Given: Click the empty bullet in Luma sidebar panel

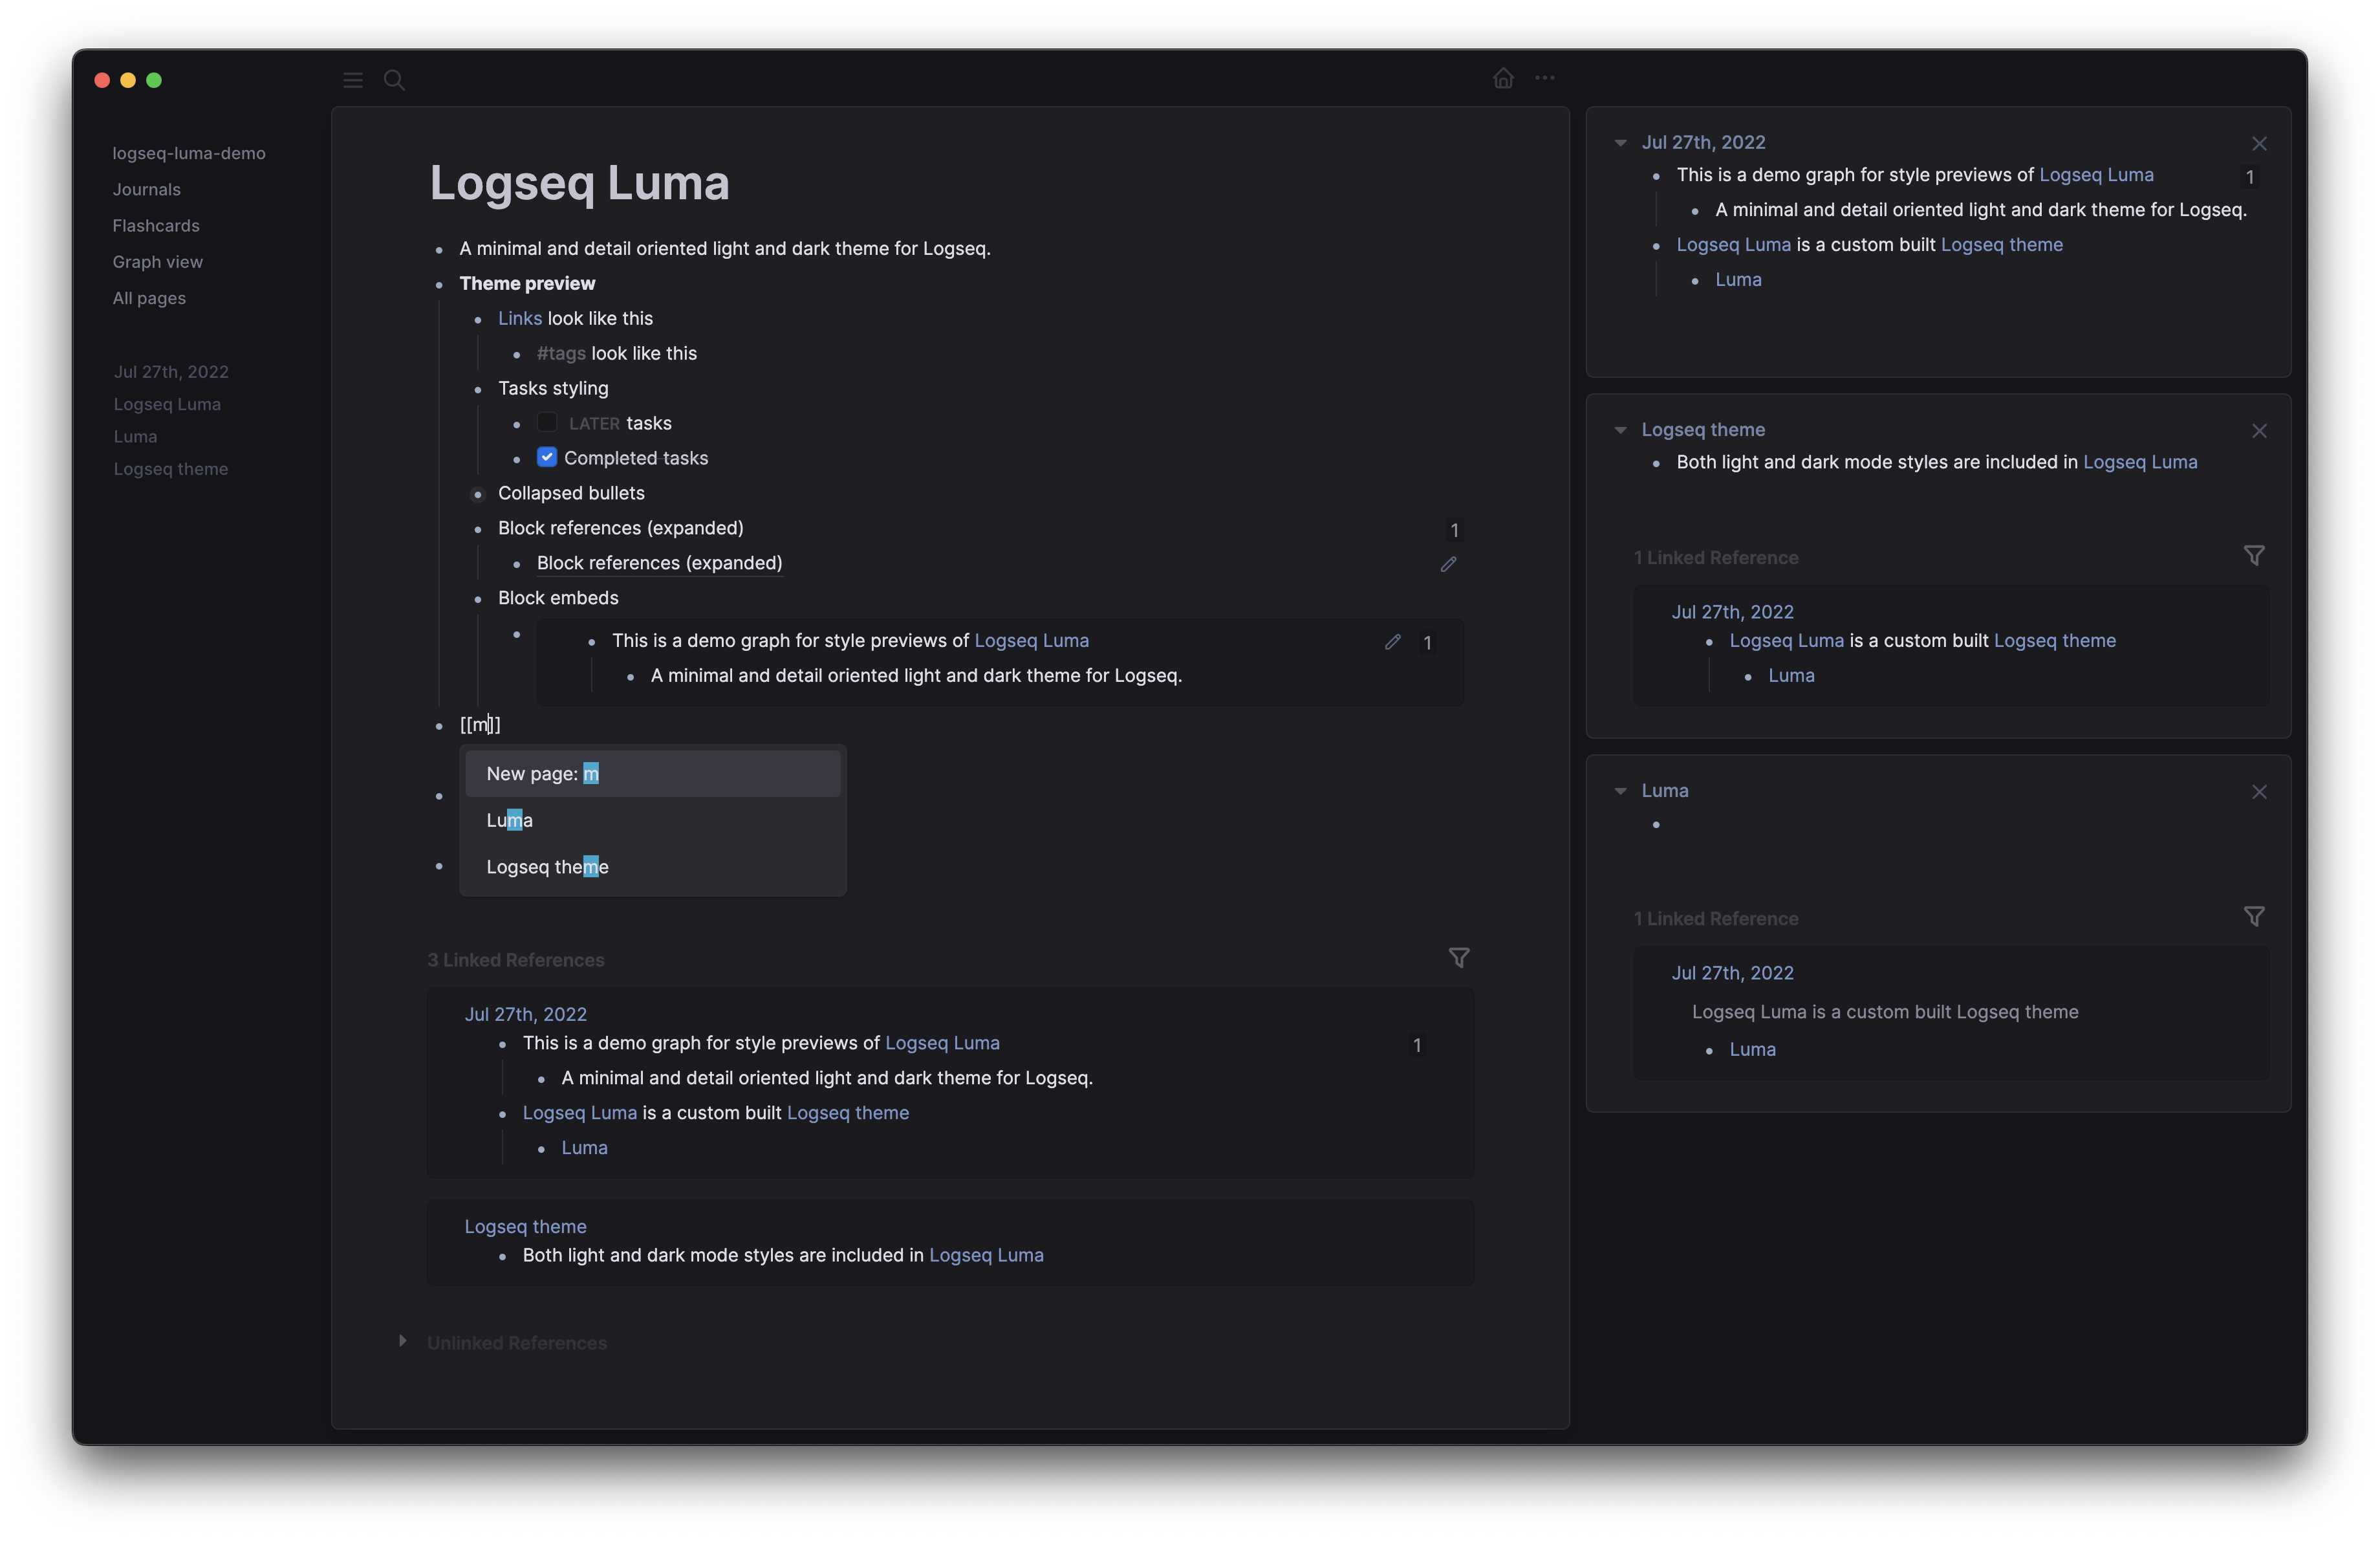Looking at the screenshot, I should 1657,825.
